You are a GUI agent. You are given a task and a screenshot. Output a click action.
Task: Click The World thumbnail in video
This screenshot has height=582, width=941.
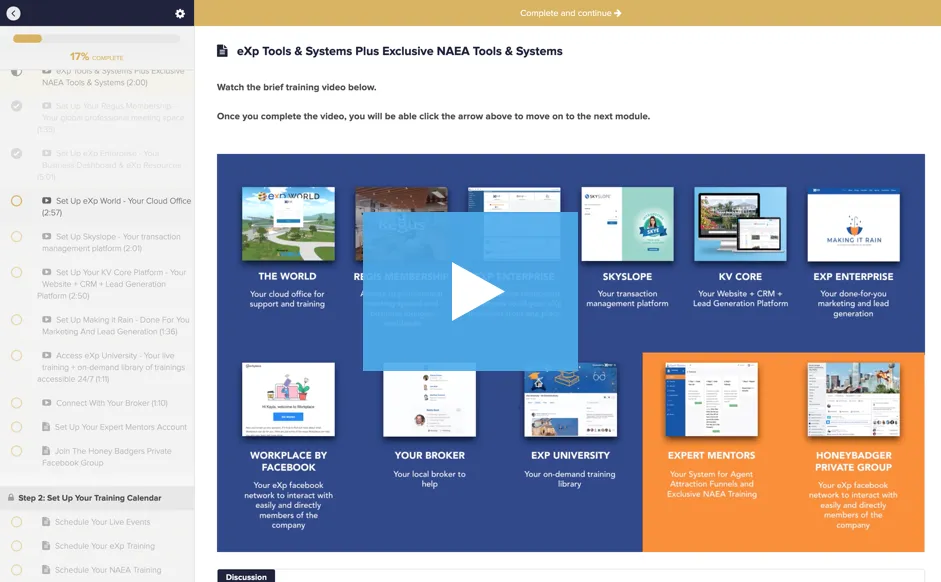pos(288,224)
